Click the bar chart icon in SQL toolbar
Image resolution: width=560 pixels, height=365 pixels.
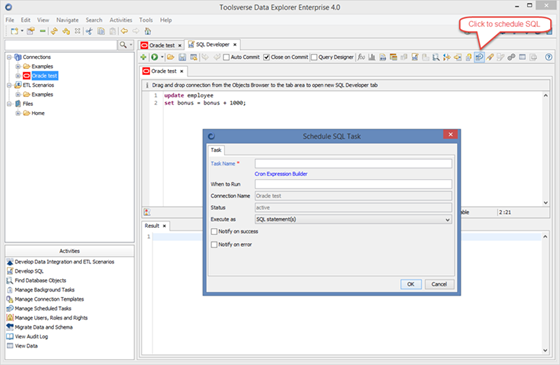(x=372, y=57)
